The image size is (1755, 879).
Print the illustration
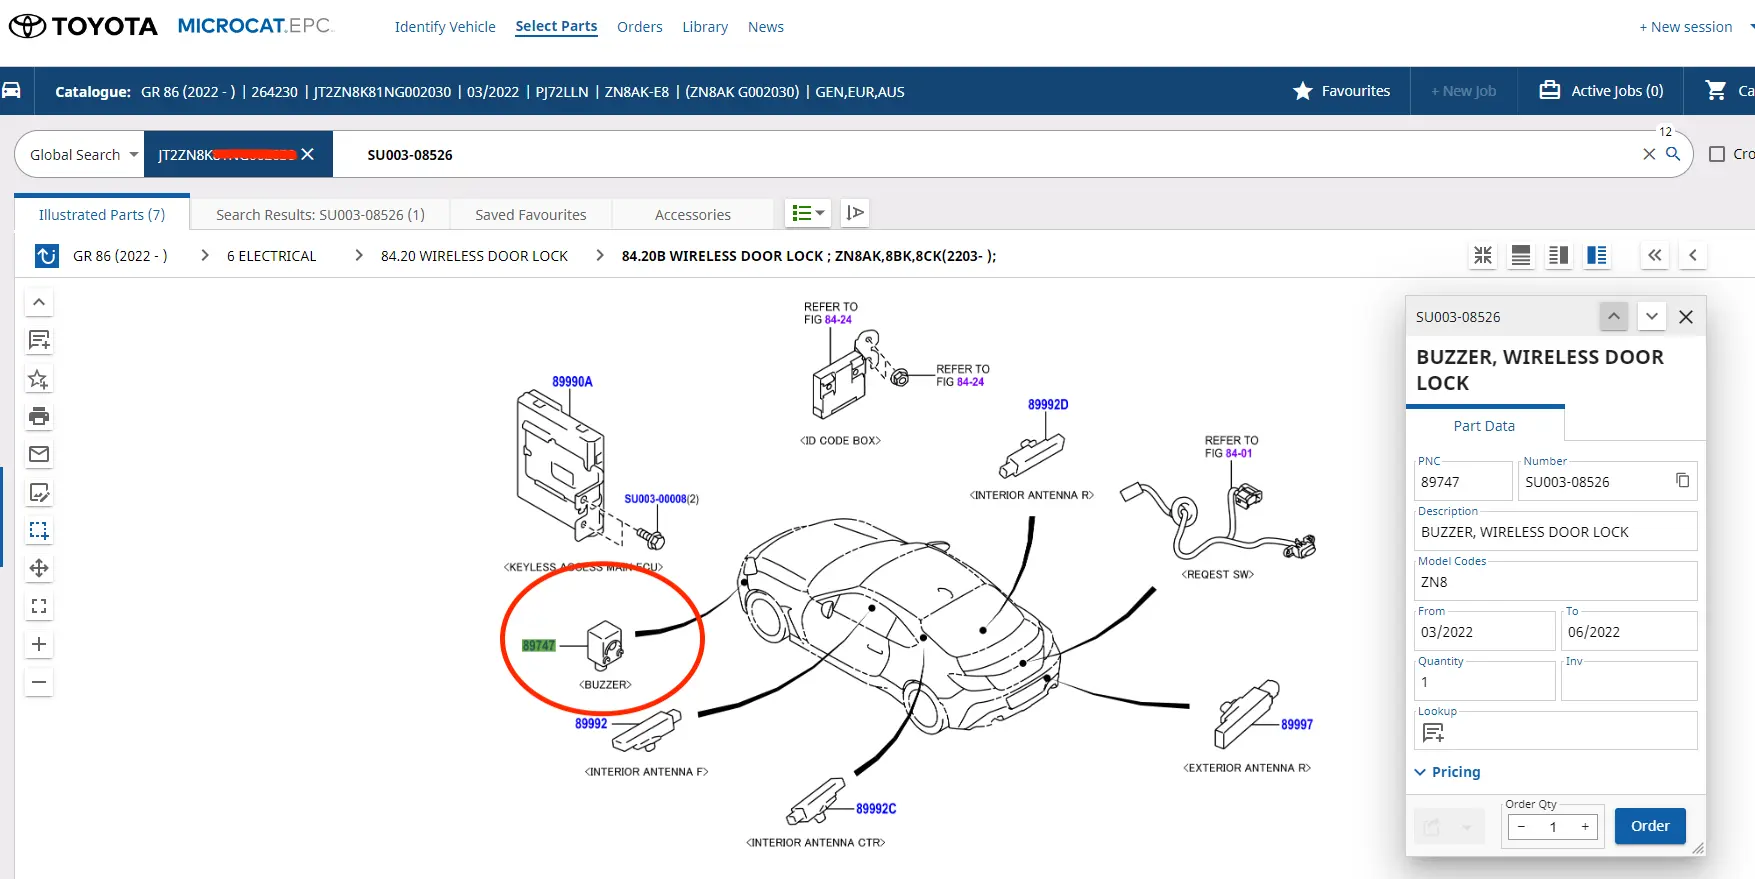(x=39, y=416)
